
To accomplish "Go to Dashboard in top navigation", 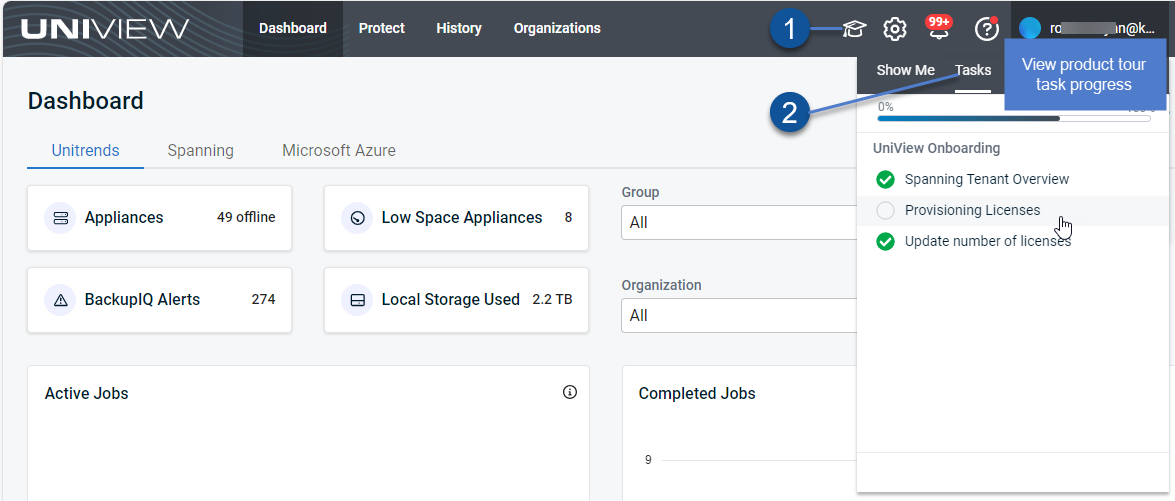I will pos(293,28).
